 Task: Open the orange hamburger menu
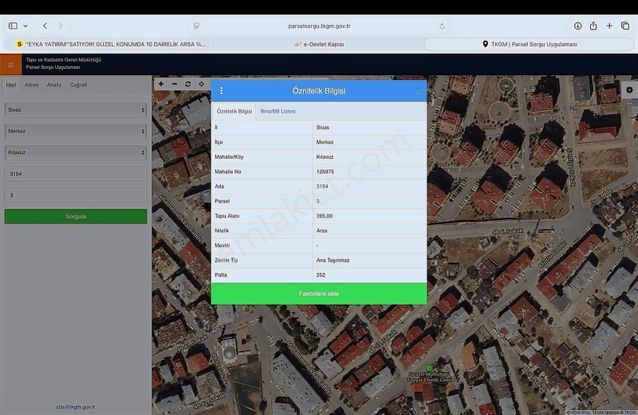11,65
